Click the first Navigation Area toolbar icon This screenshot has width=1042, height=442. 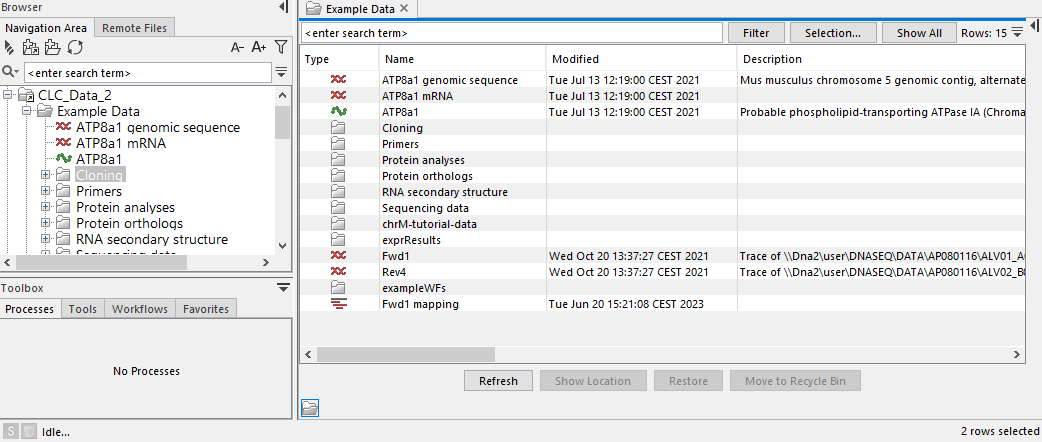tap(9, 47)
